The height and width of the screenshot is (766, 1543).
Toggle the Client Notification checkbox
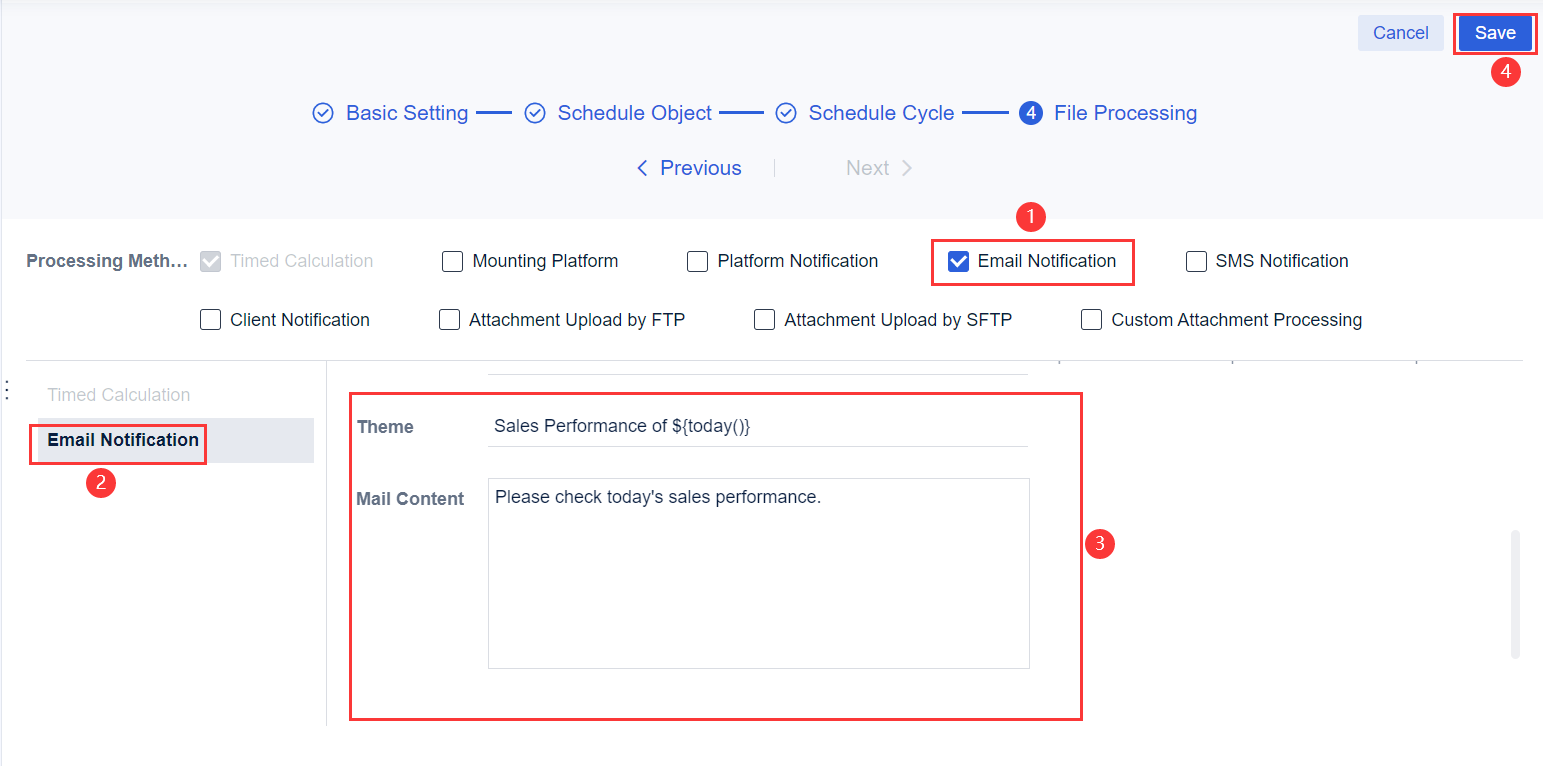210,319
